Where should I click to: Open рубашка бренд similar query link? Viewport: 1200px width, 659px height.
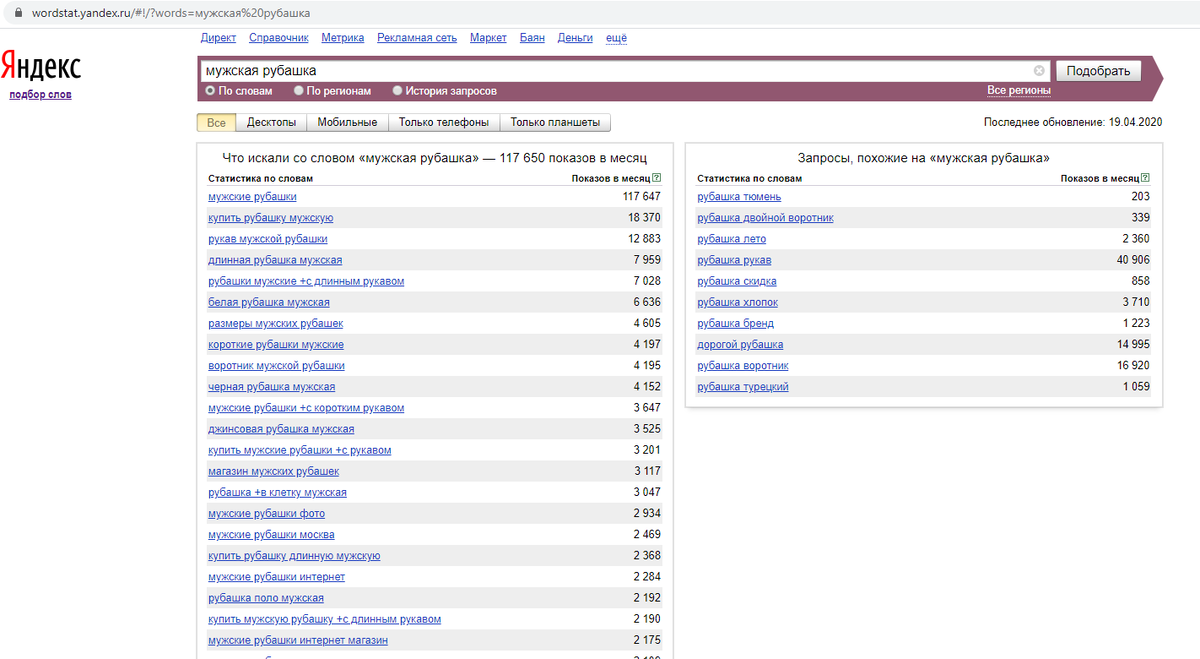pos(735,323)
